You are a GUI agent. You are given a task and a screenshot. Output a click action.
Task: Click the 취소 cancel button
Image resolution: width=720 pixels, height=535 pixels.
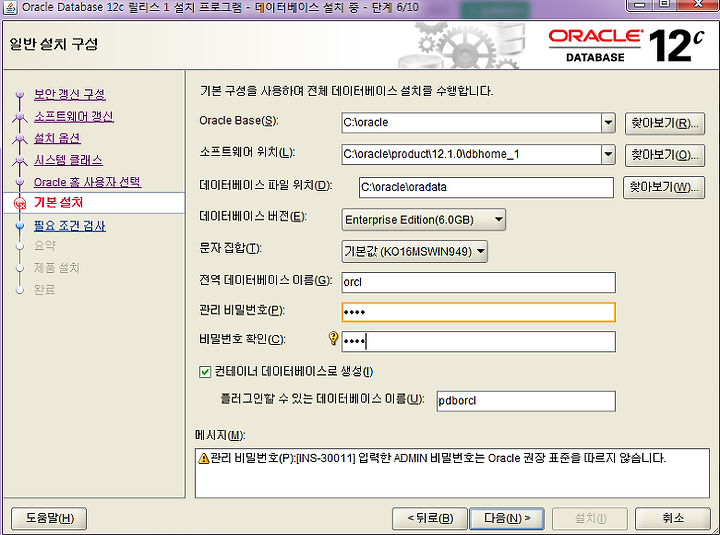point(673,518)
